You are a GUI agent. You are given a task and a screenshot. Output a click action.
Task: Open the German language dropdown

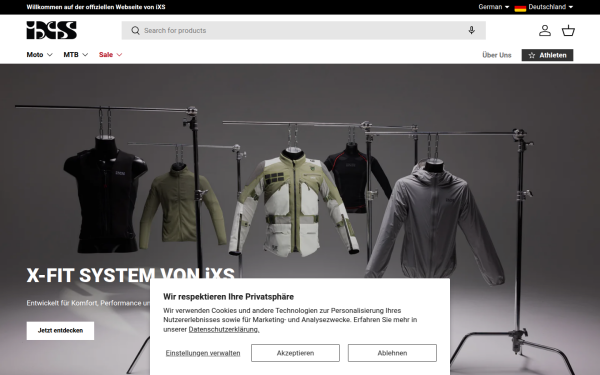pyautogui.click(x=494, y=7)
